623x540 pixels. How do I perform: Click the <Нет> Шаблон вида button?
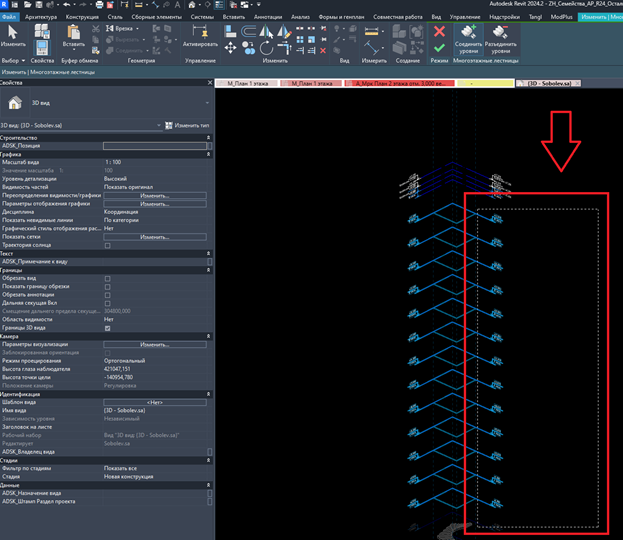click(x=155, y=403)
